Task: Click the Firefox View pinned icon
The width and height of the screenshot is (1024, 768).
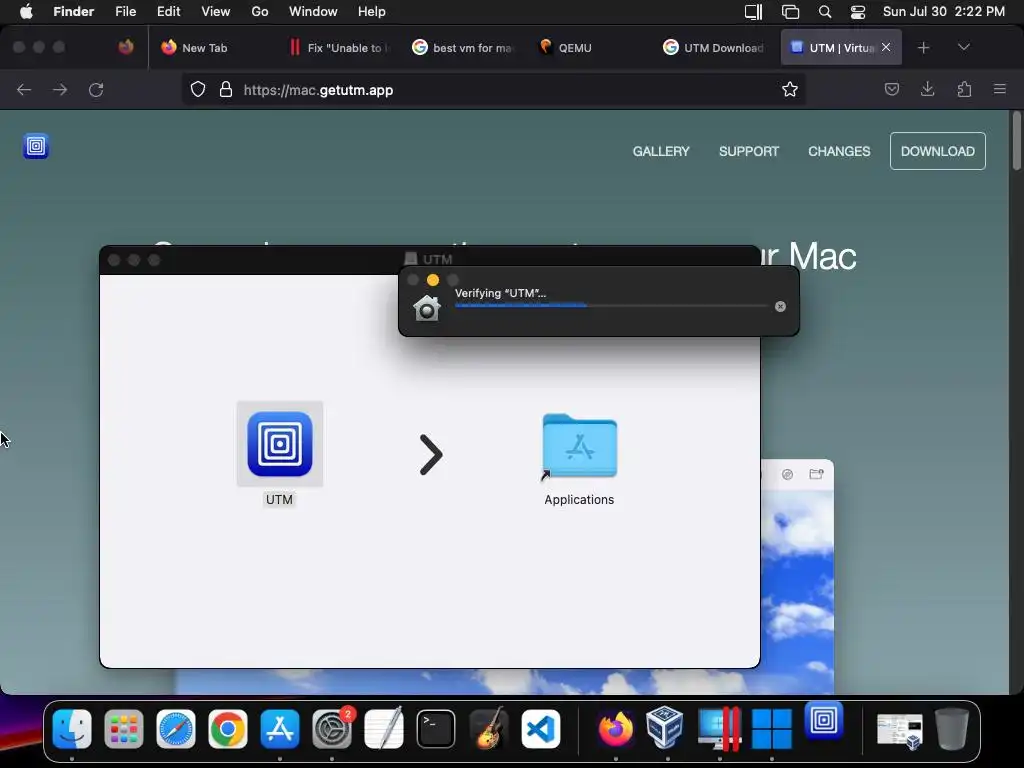Action: pyautogui.click(x=126, y=47)
